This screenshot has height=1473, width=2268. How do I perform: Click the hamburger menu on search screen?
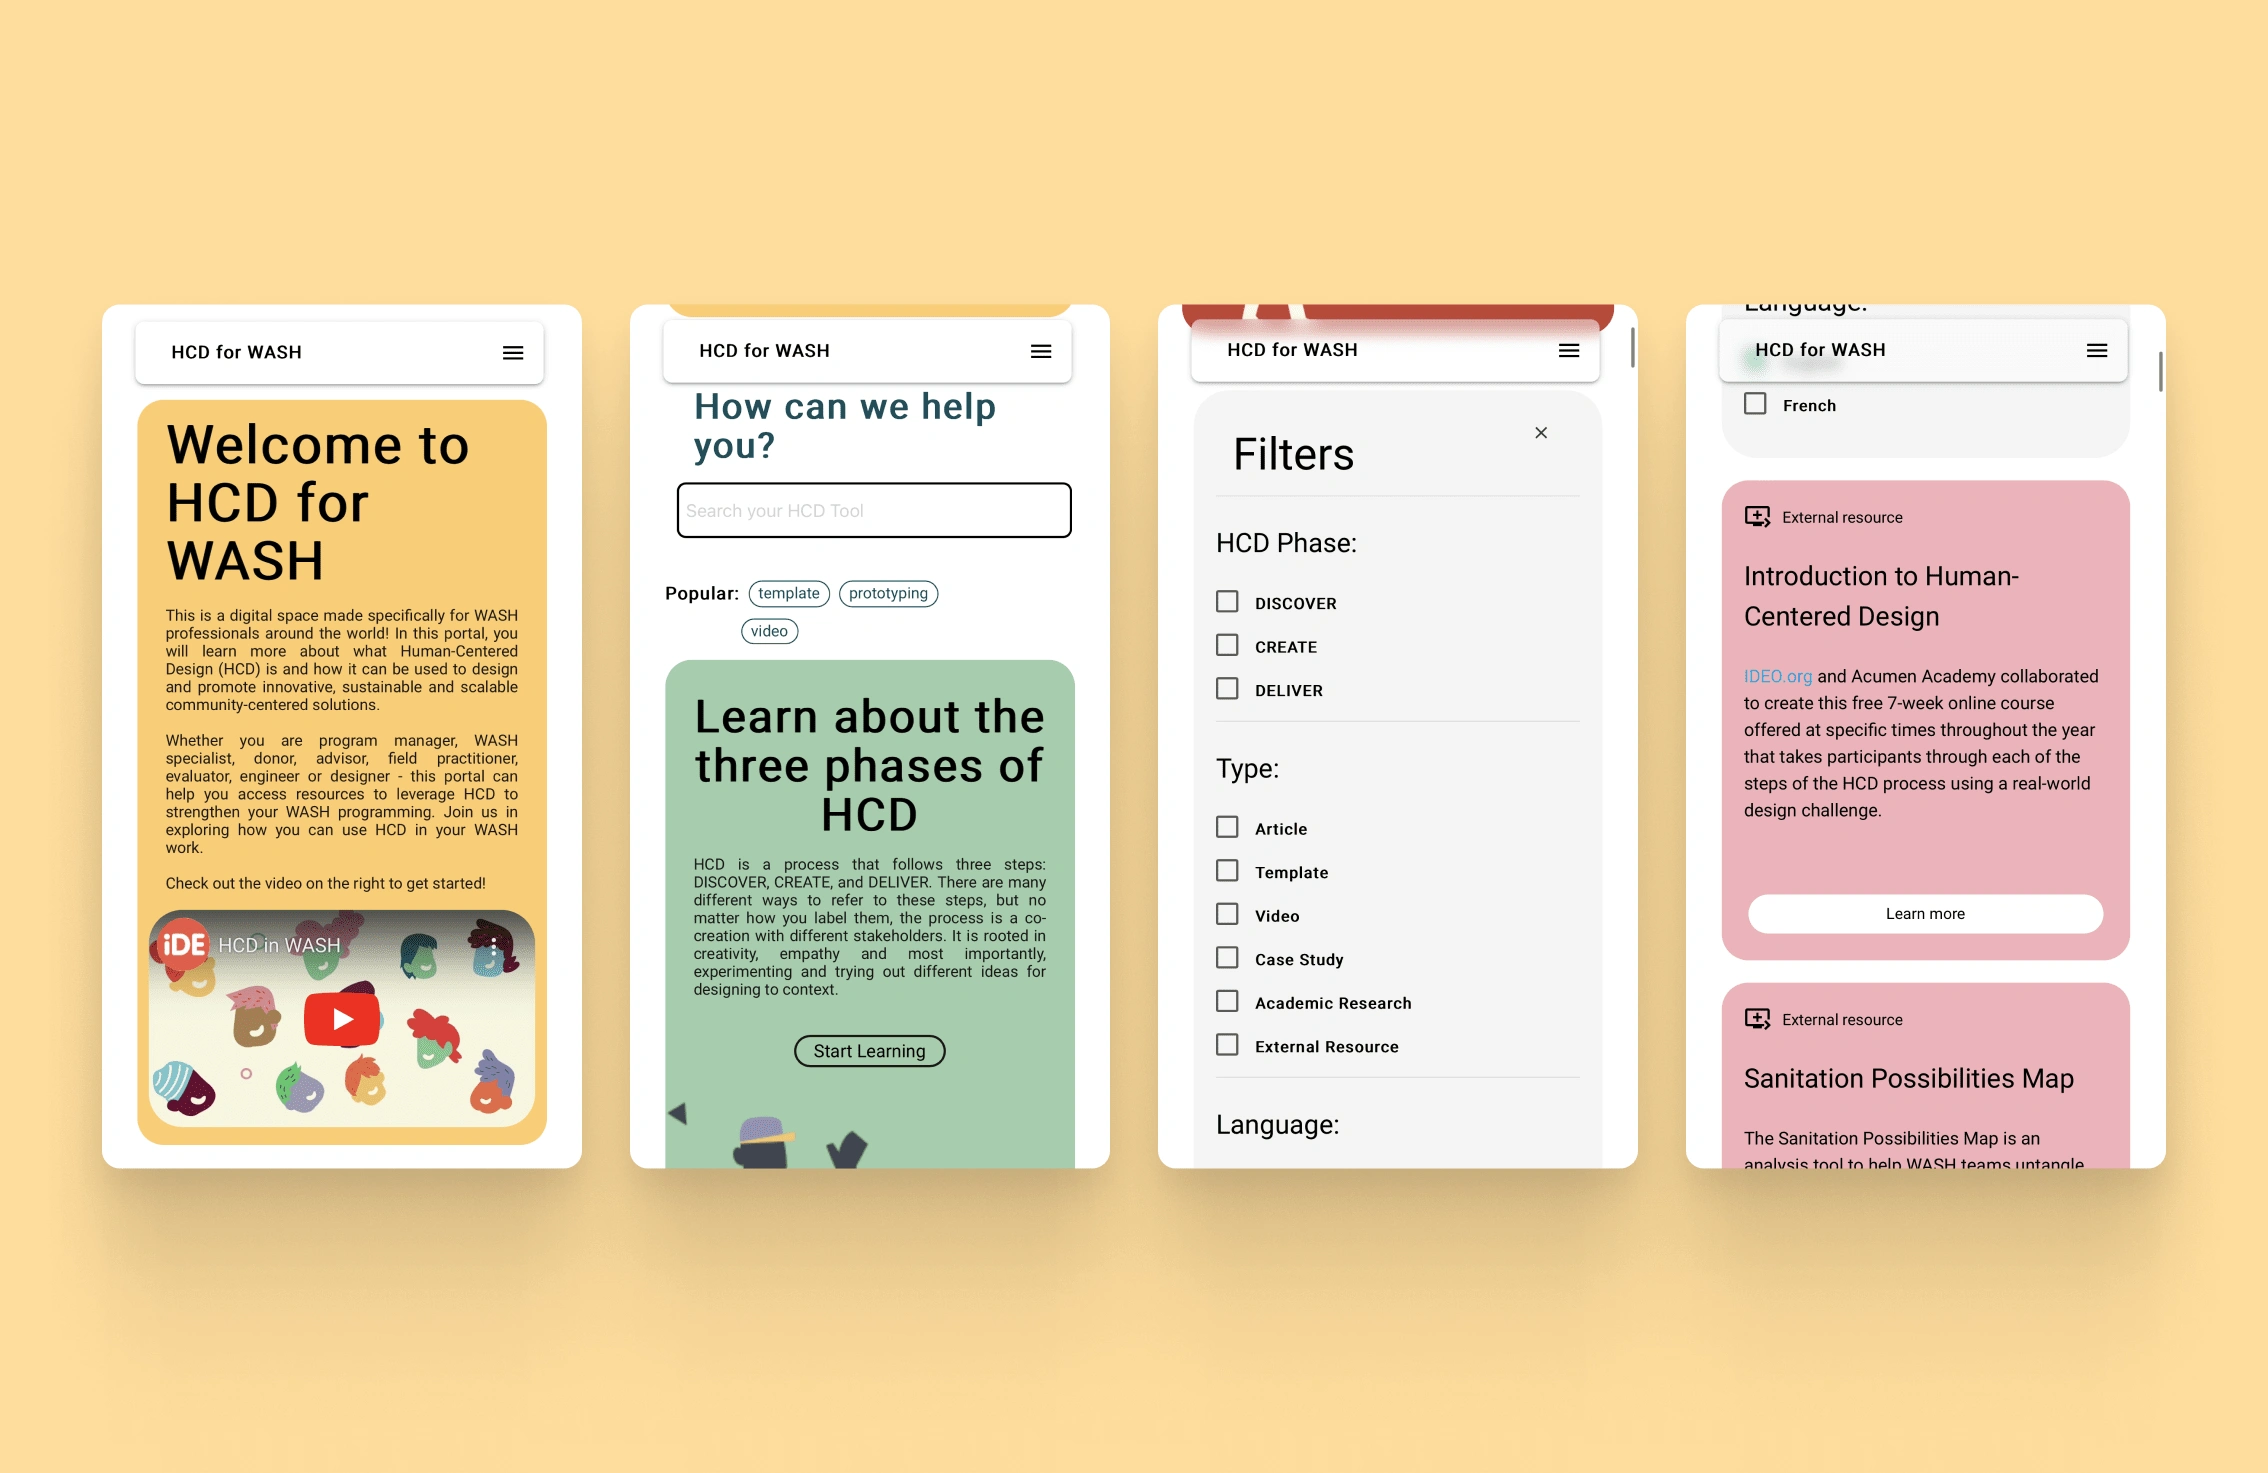point(1041,350)
